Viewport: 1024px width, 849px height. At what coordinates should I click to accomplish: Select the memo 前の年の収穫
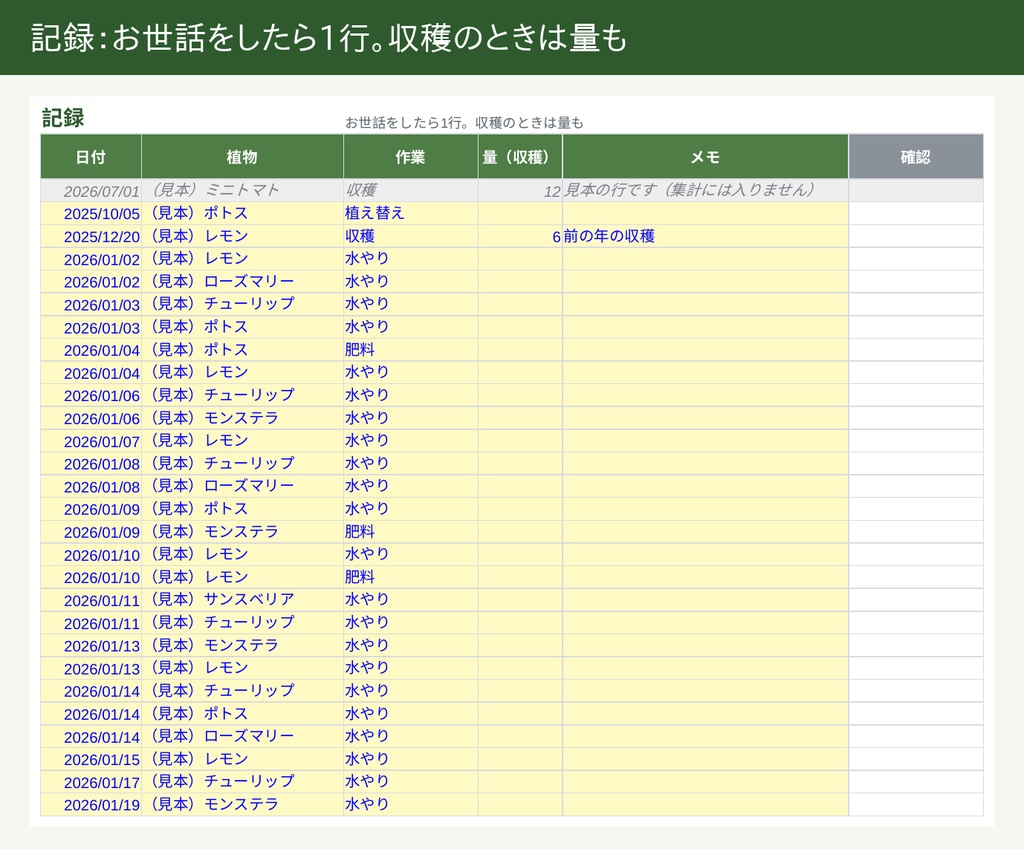[x=705, y=236]
